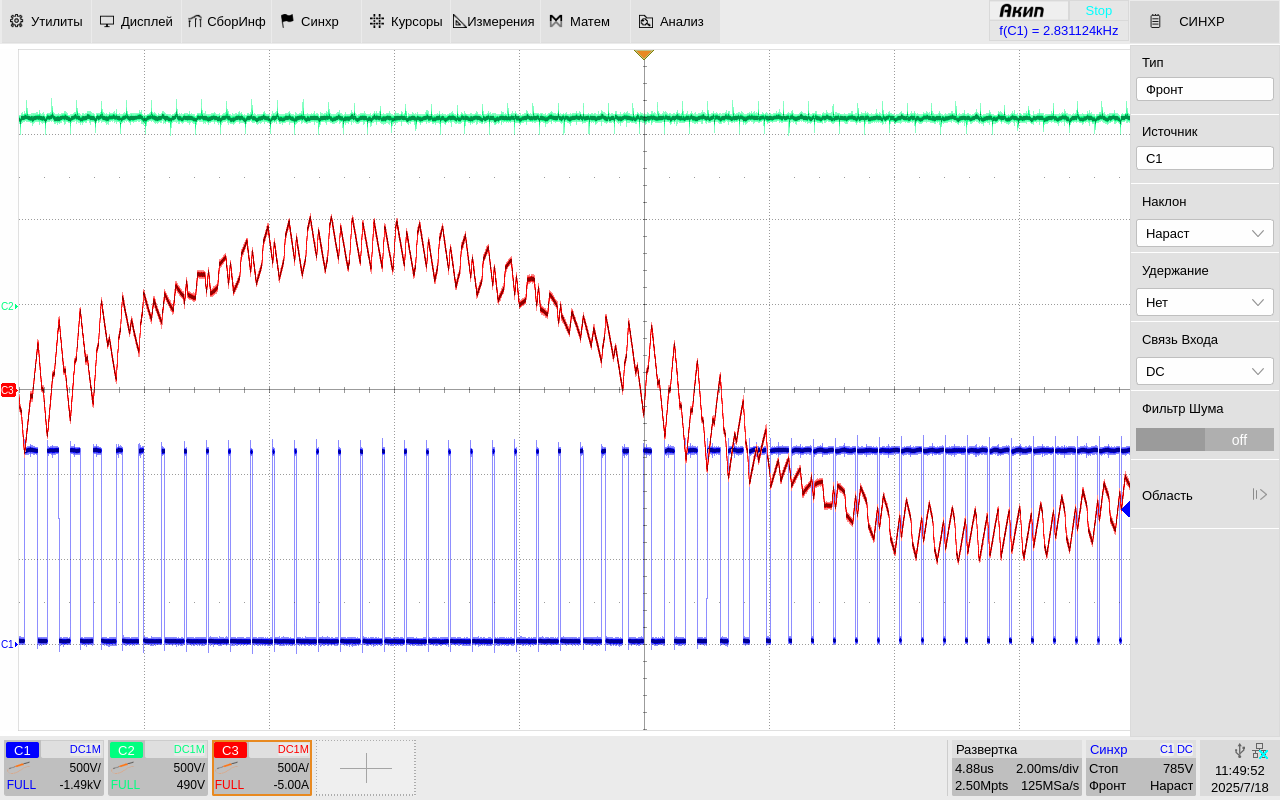Click the trigger source C1 field

point(1204,158)
